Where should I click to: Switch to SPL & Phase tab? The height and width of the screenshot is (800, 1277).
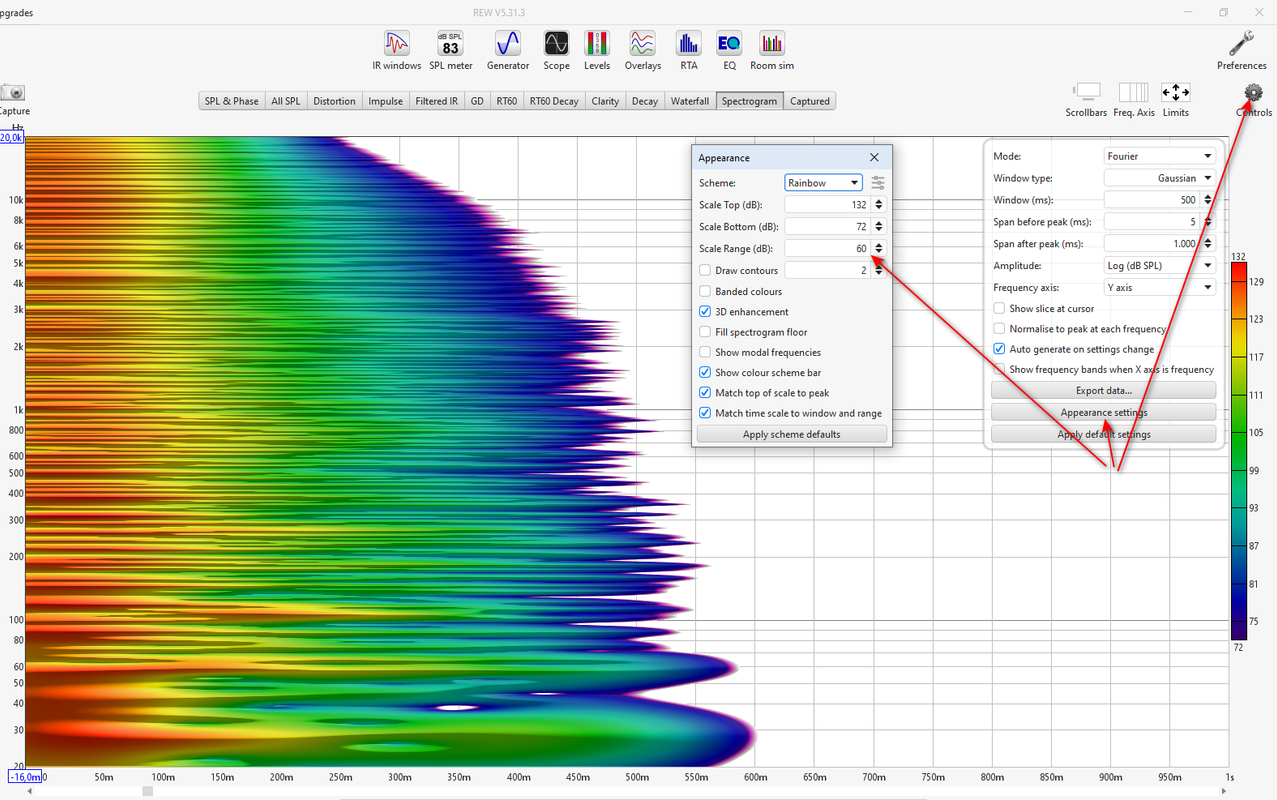pos(232,101)
